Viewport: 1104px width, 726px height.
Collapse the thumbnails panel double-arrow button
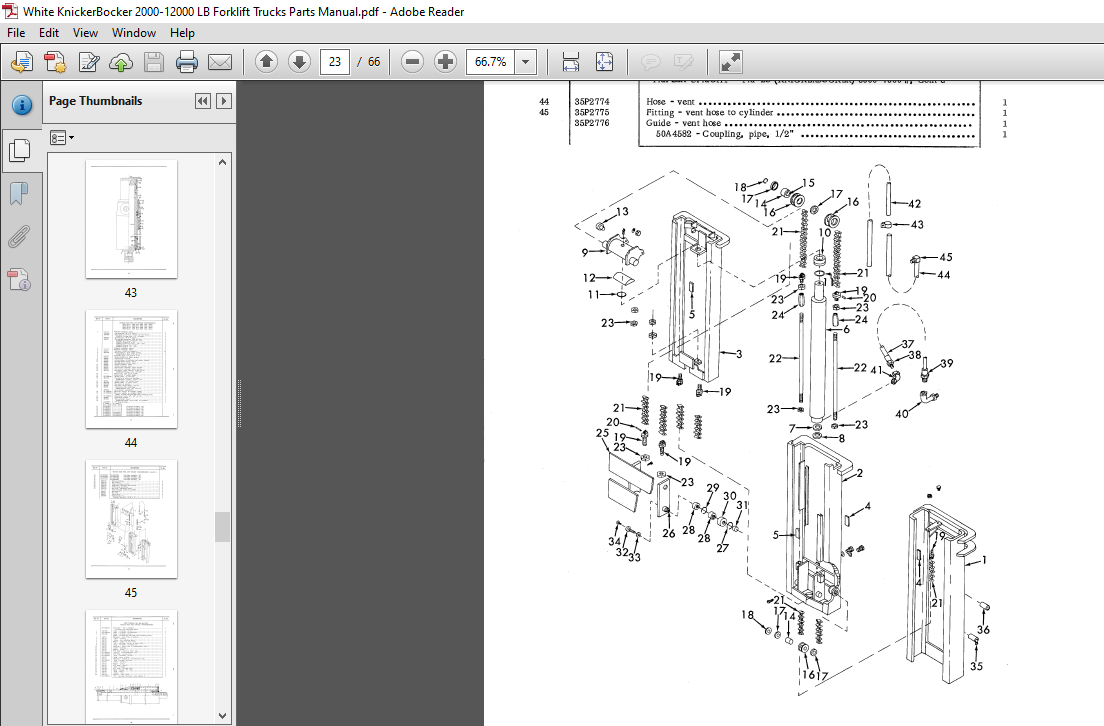point(203,101)
